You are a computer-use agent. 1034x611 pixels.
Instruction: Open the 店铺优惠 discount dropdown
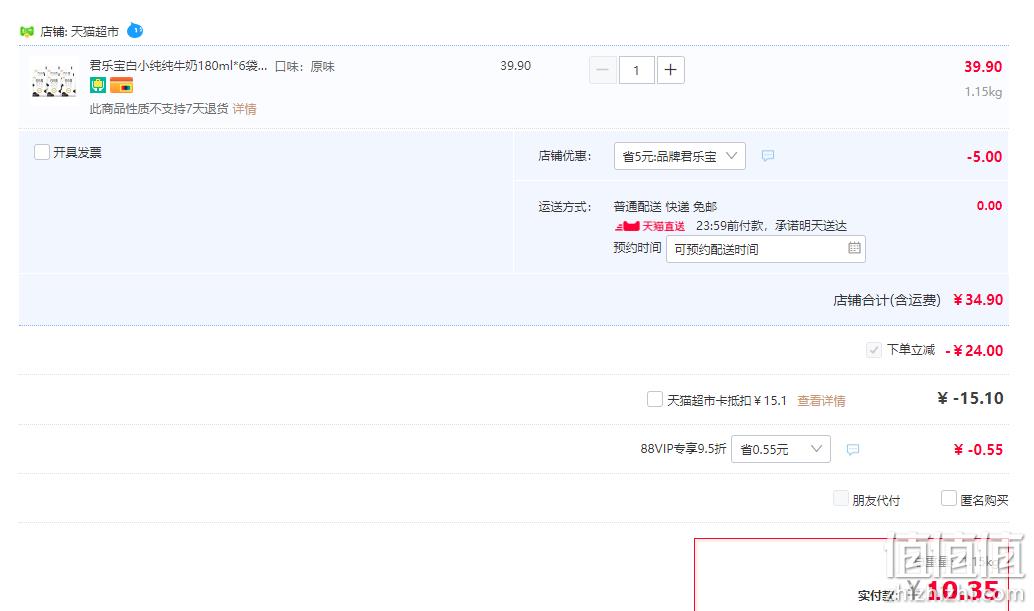click(x=680, y=156)
